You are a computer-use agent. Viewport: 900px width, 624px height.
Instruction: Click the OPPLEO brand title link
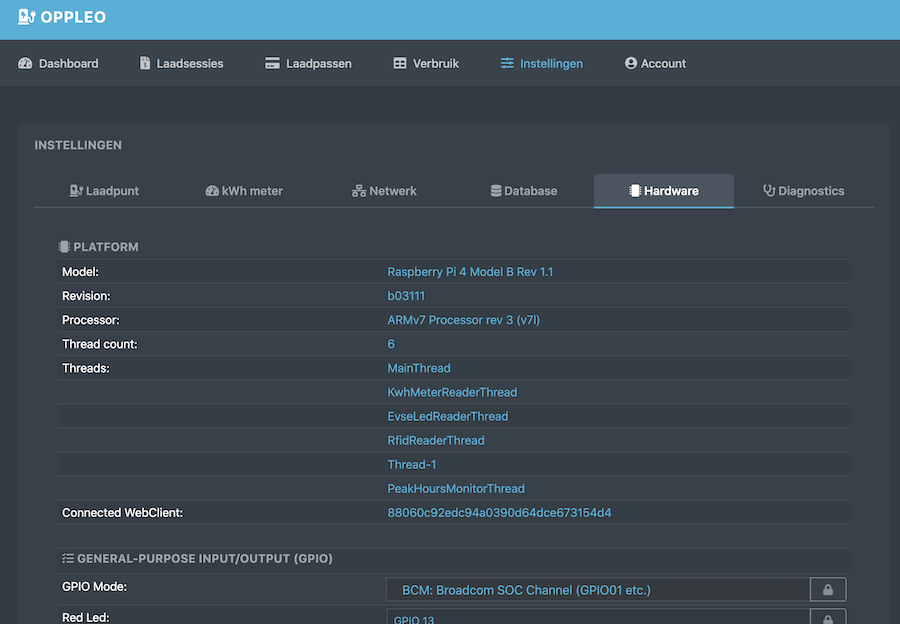tap(73, 17)
